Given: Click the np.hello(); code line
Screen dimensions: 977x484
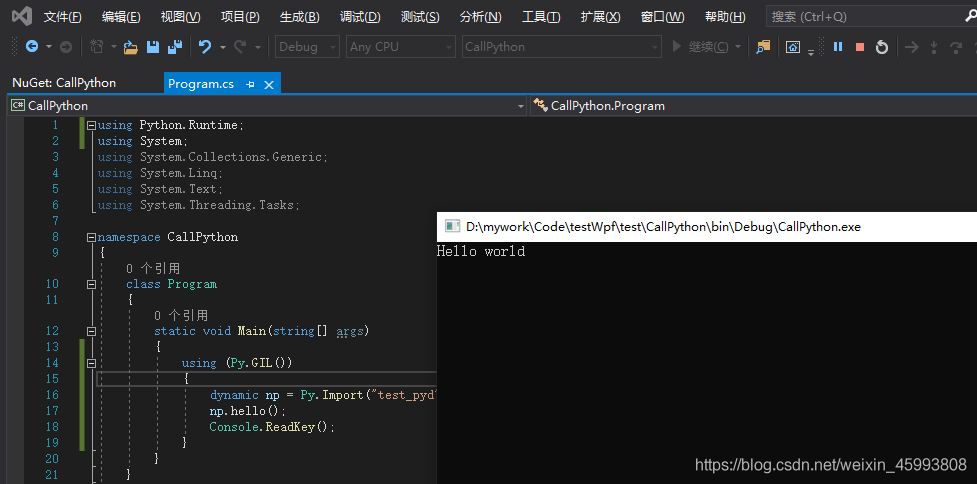Looking at the screenshot, I should 247,411.
